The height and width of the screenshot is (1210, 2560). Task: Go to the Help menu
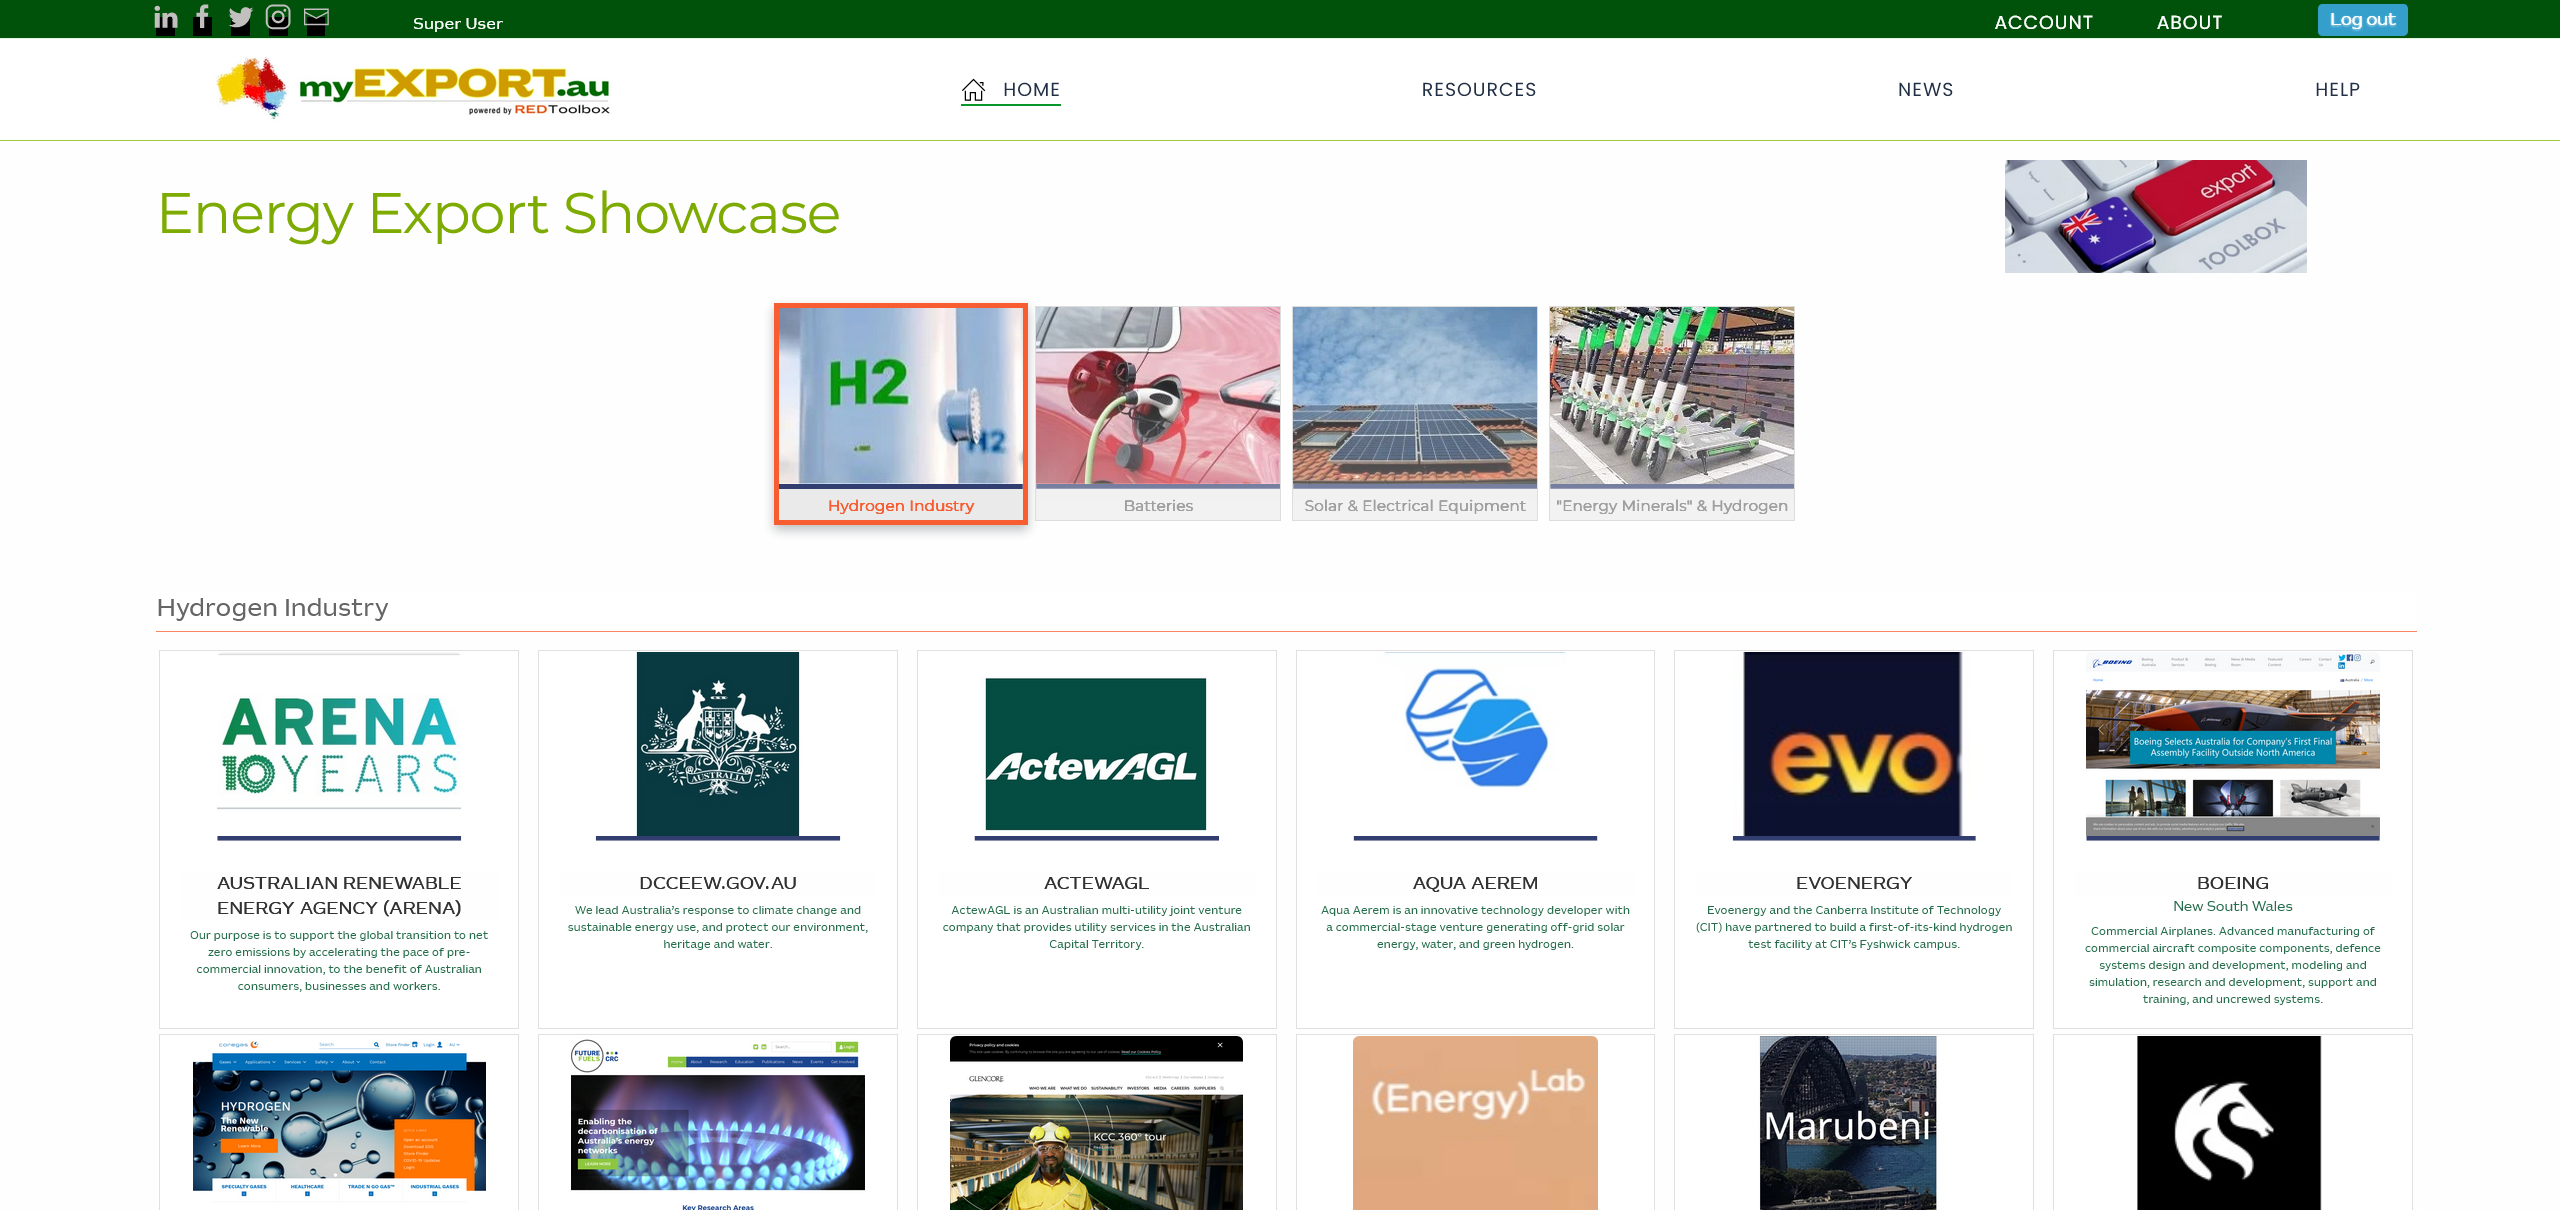point(2337,90)
